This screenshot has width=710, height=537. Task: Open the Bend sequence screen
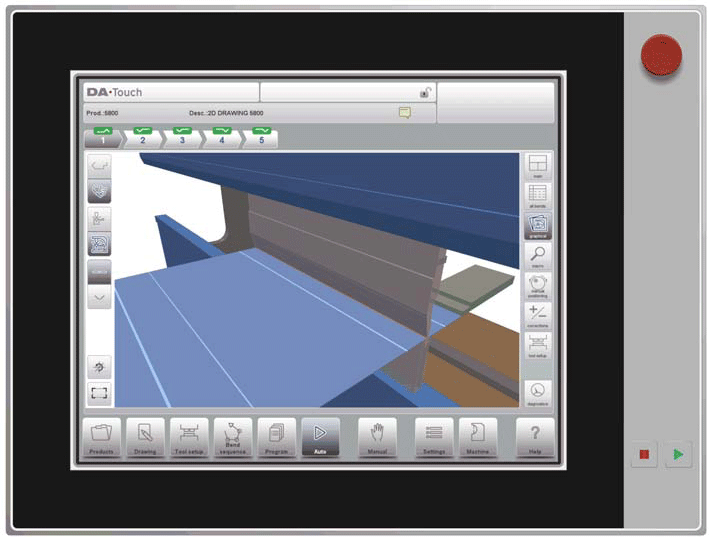(233, 437)
